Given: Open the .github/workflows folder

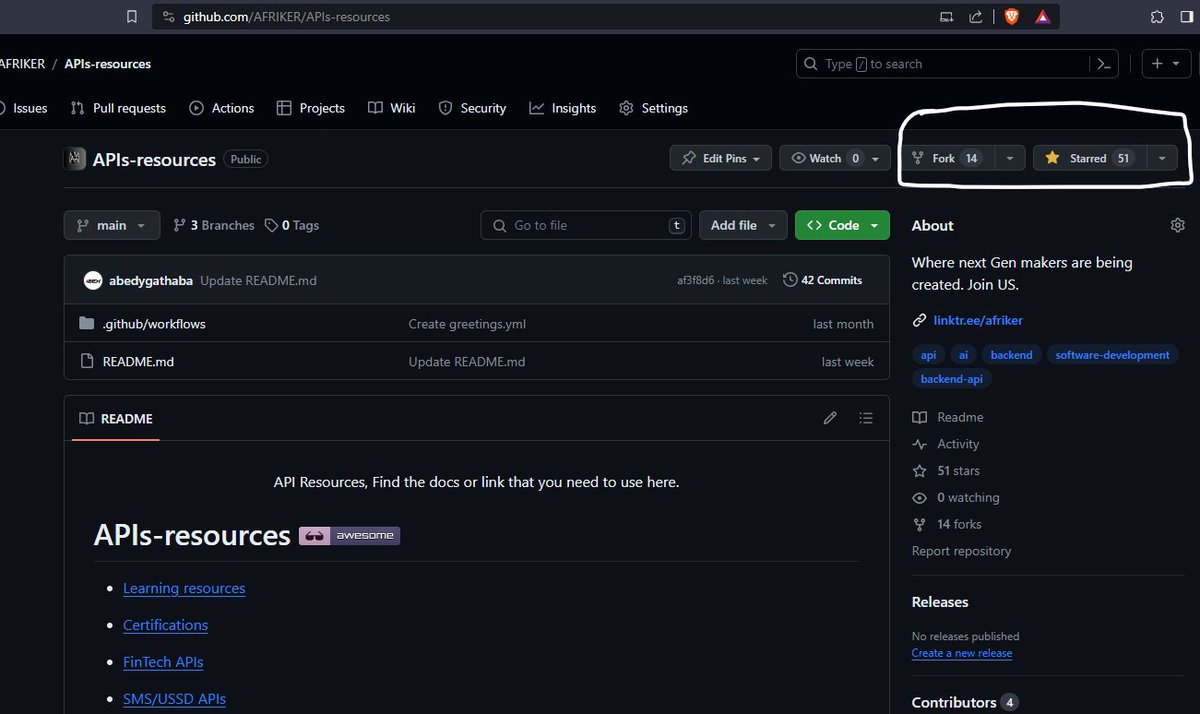Looking at the screenshot, I should tap(154, 324).
